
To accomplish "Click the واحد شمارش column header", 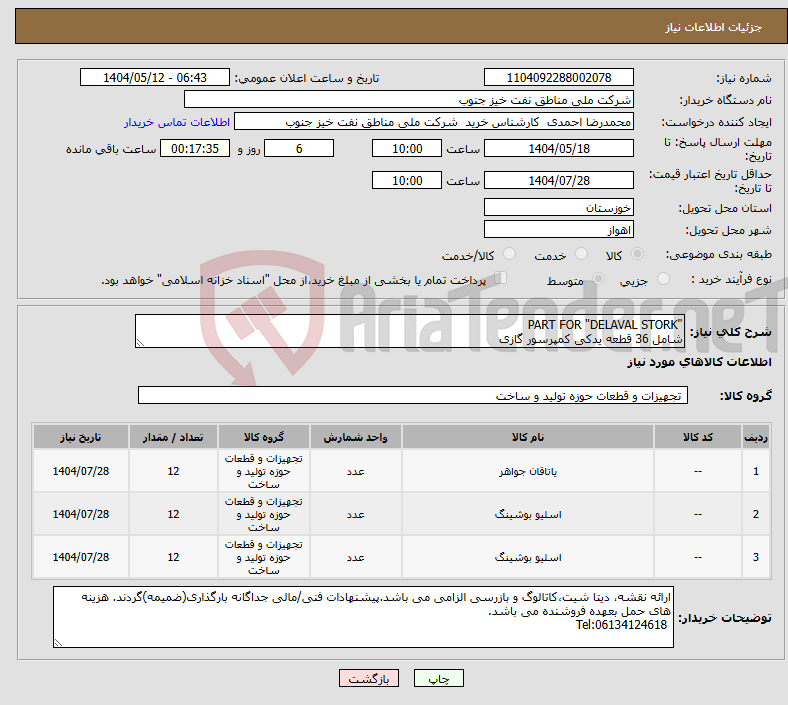I will pos(355,437).
